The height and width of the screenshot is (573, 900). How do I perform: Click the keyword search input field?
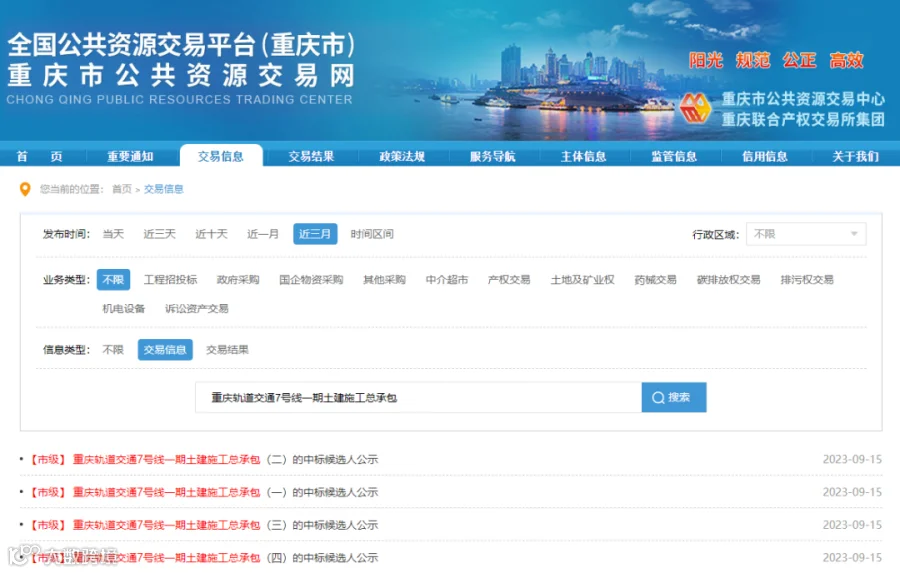coord(418,397)
